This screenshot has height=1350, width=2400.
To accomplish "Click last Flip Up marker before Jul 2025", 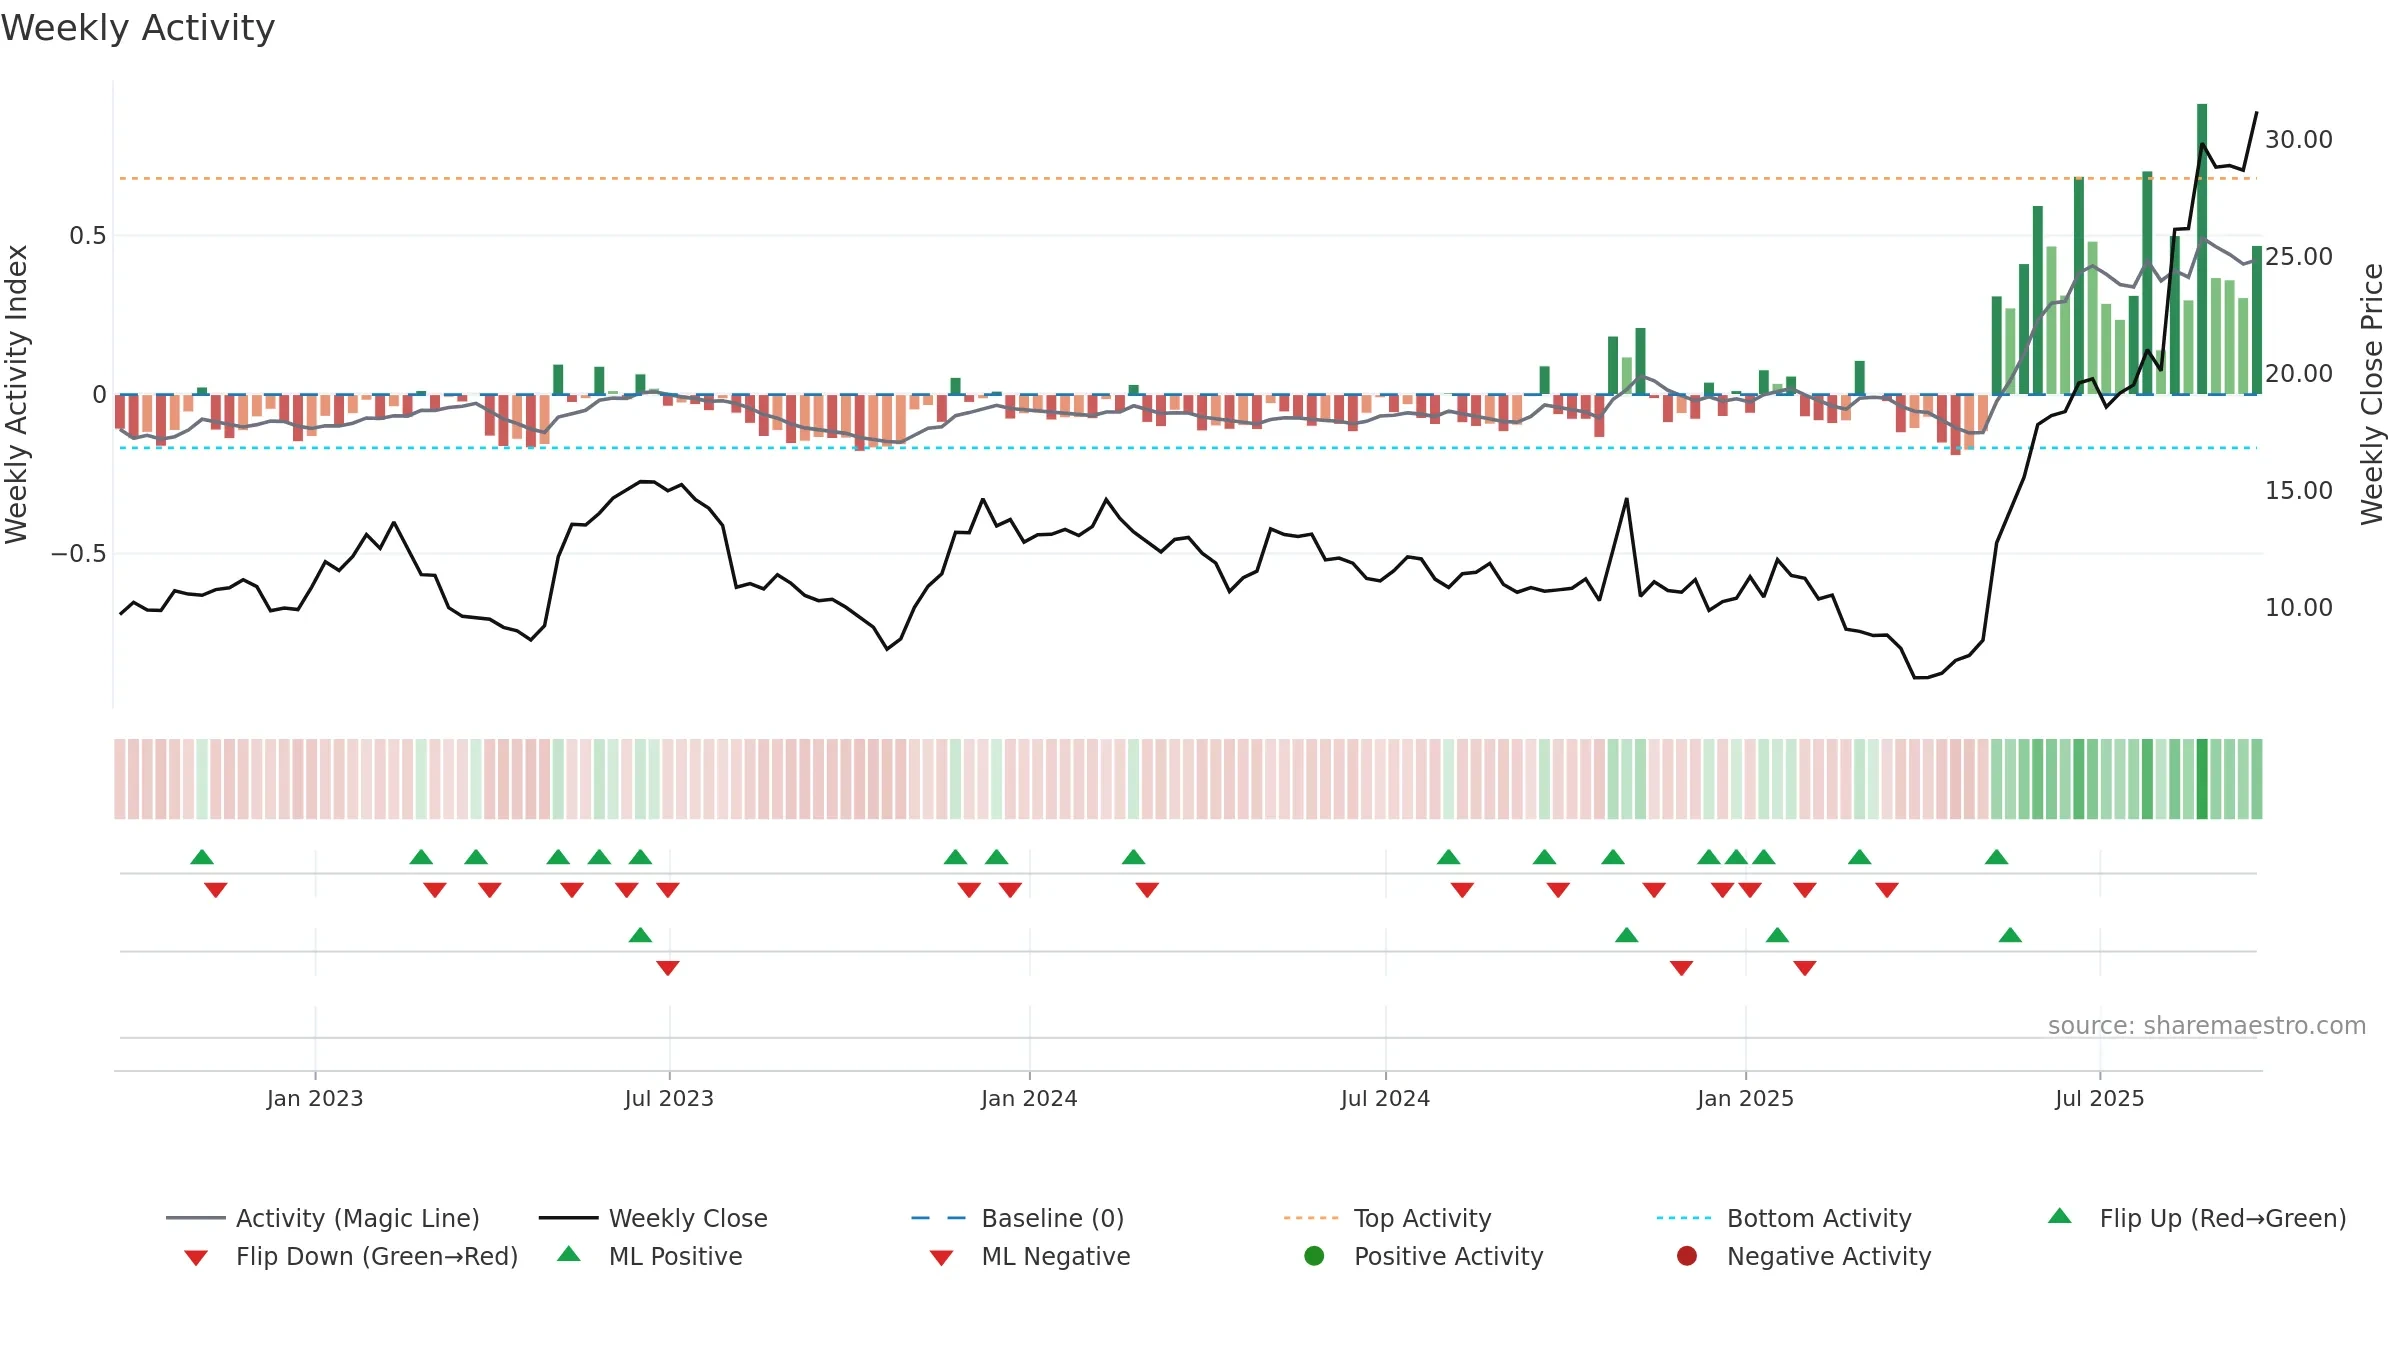I will coord(1996,857).
